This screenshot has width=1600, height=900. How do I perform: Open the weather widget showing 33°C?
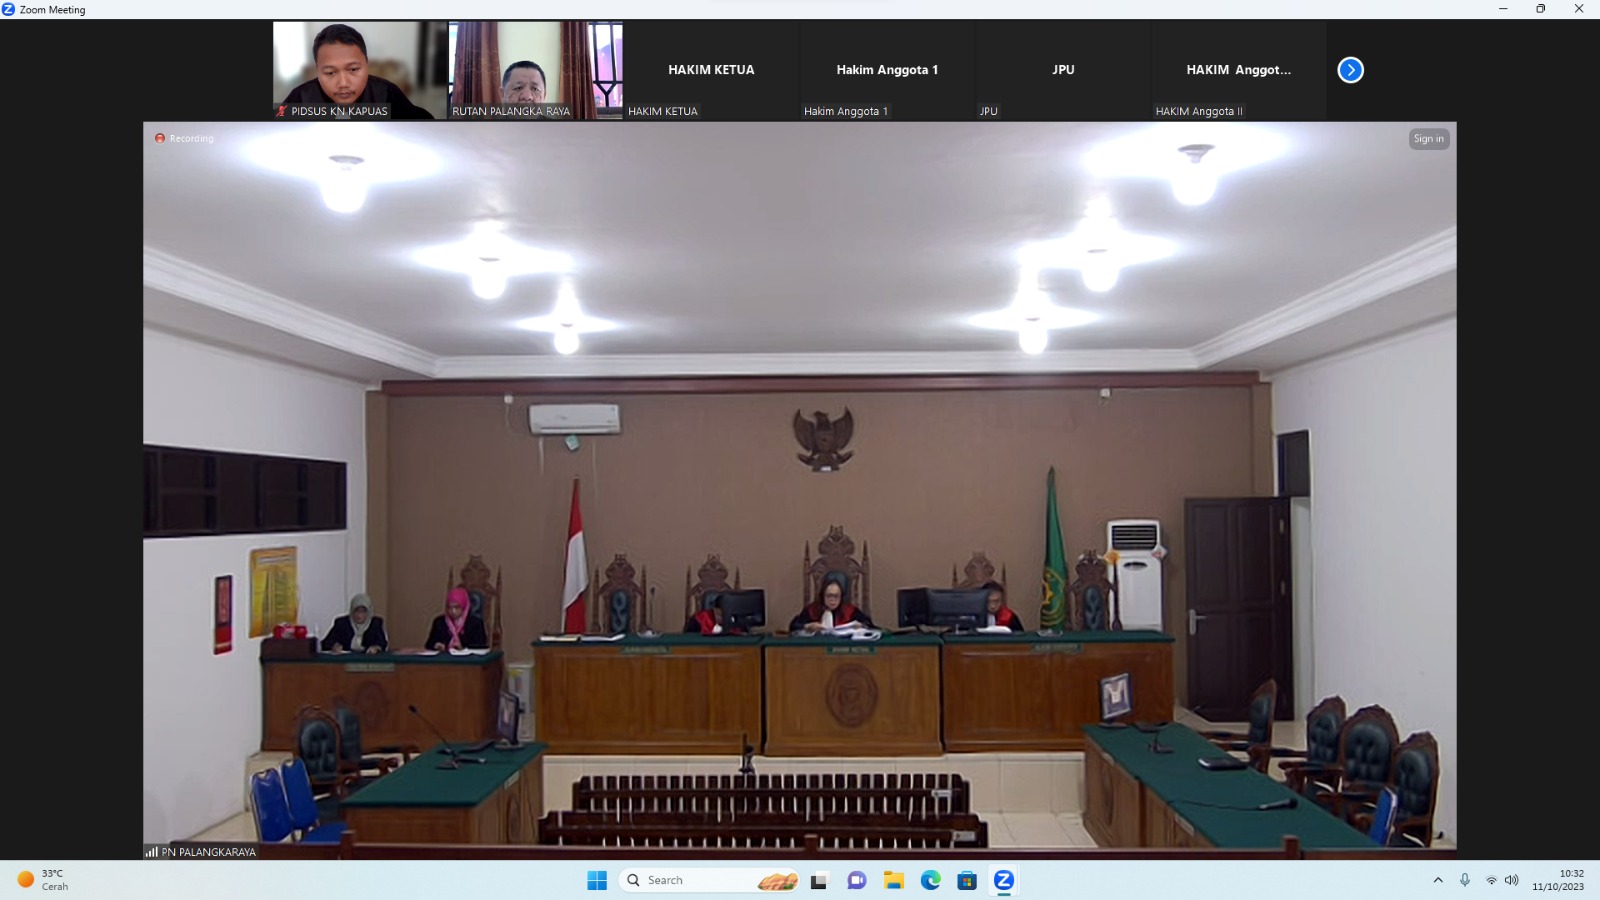pyautogui.click(x=44, y=880)
